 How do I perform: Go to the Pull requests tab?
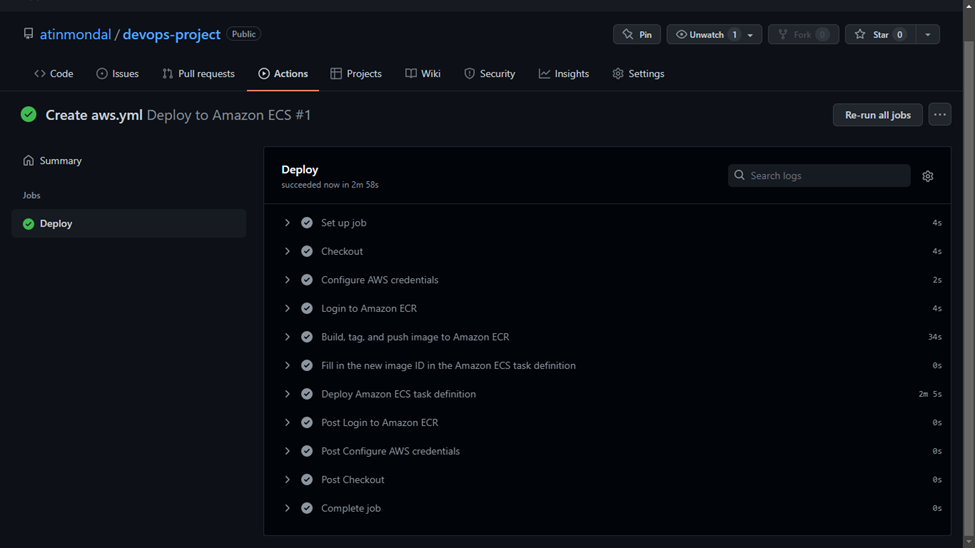coord(198,73)
